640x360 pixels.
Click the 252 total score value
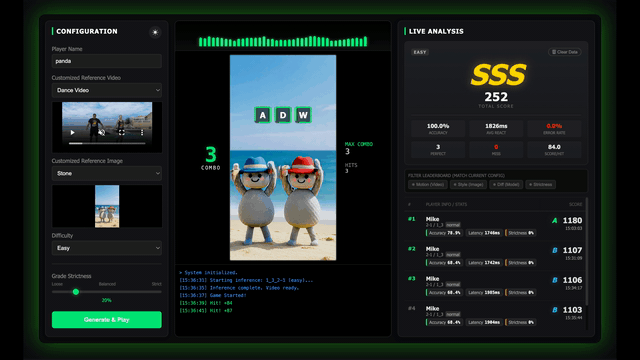pos(496,97)
